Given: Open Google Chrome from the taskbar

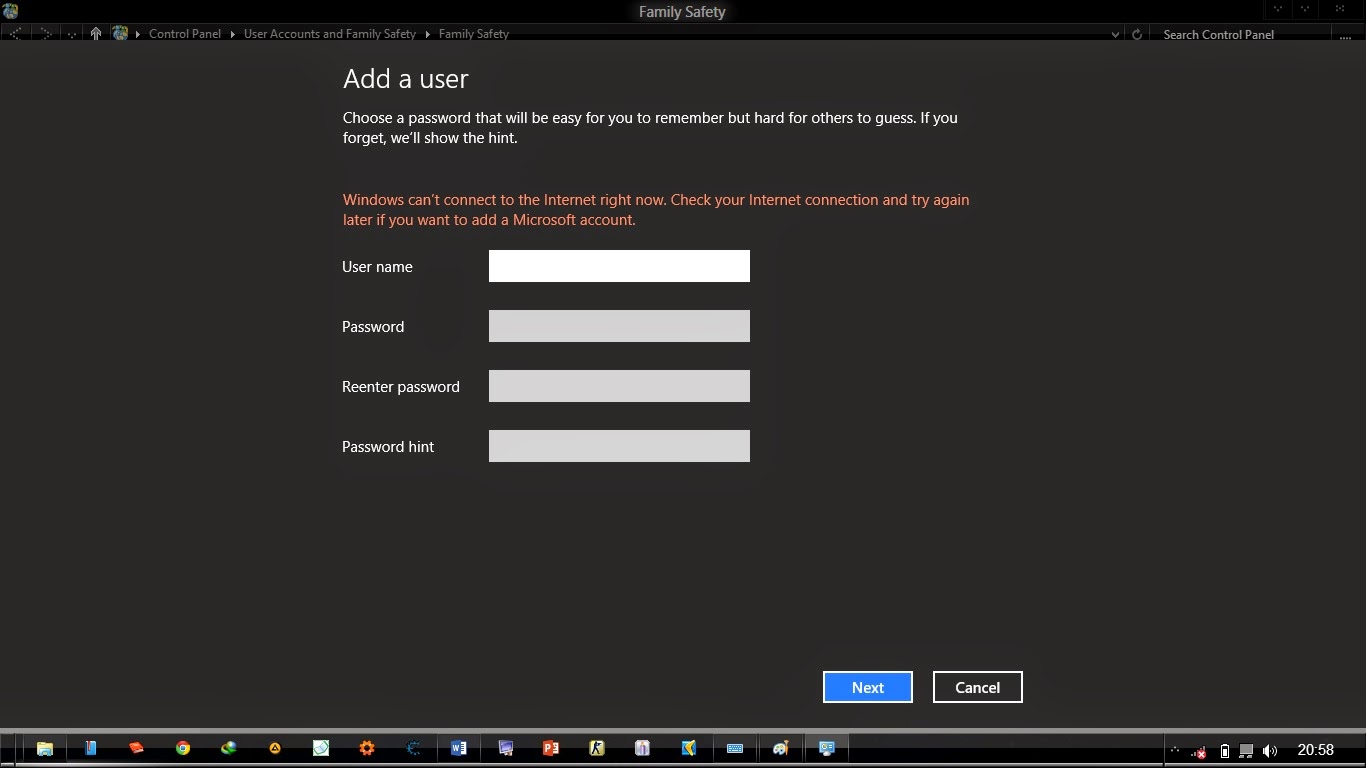Looking at the screenshot, I should click(183, 748).
